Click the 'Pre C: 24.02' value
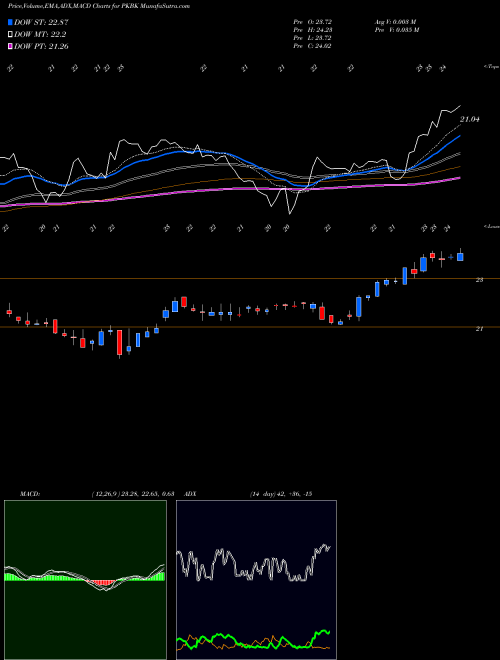The width and height of the screenshot is (500, 660). click(312, 46)
